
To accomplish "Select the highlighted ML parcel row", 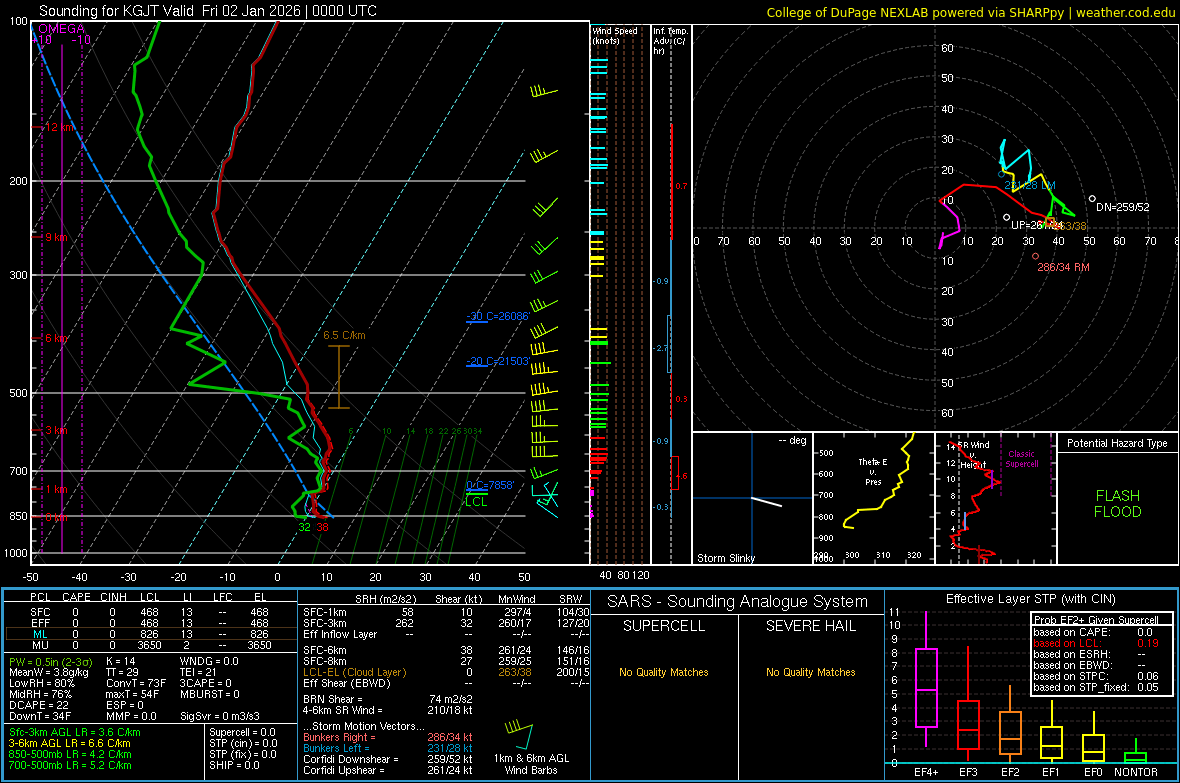I will pyautogui.click(x=150, y=634).
